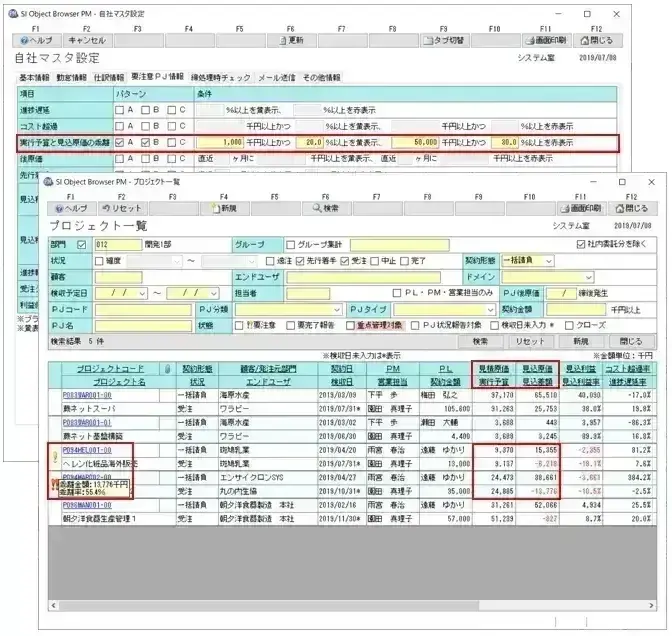
Task: Click キャンセル (F2) in the 自社マスタ設定 window
Action: 87,40
